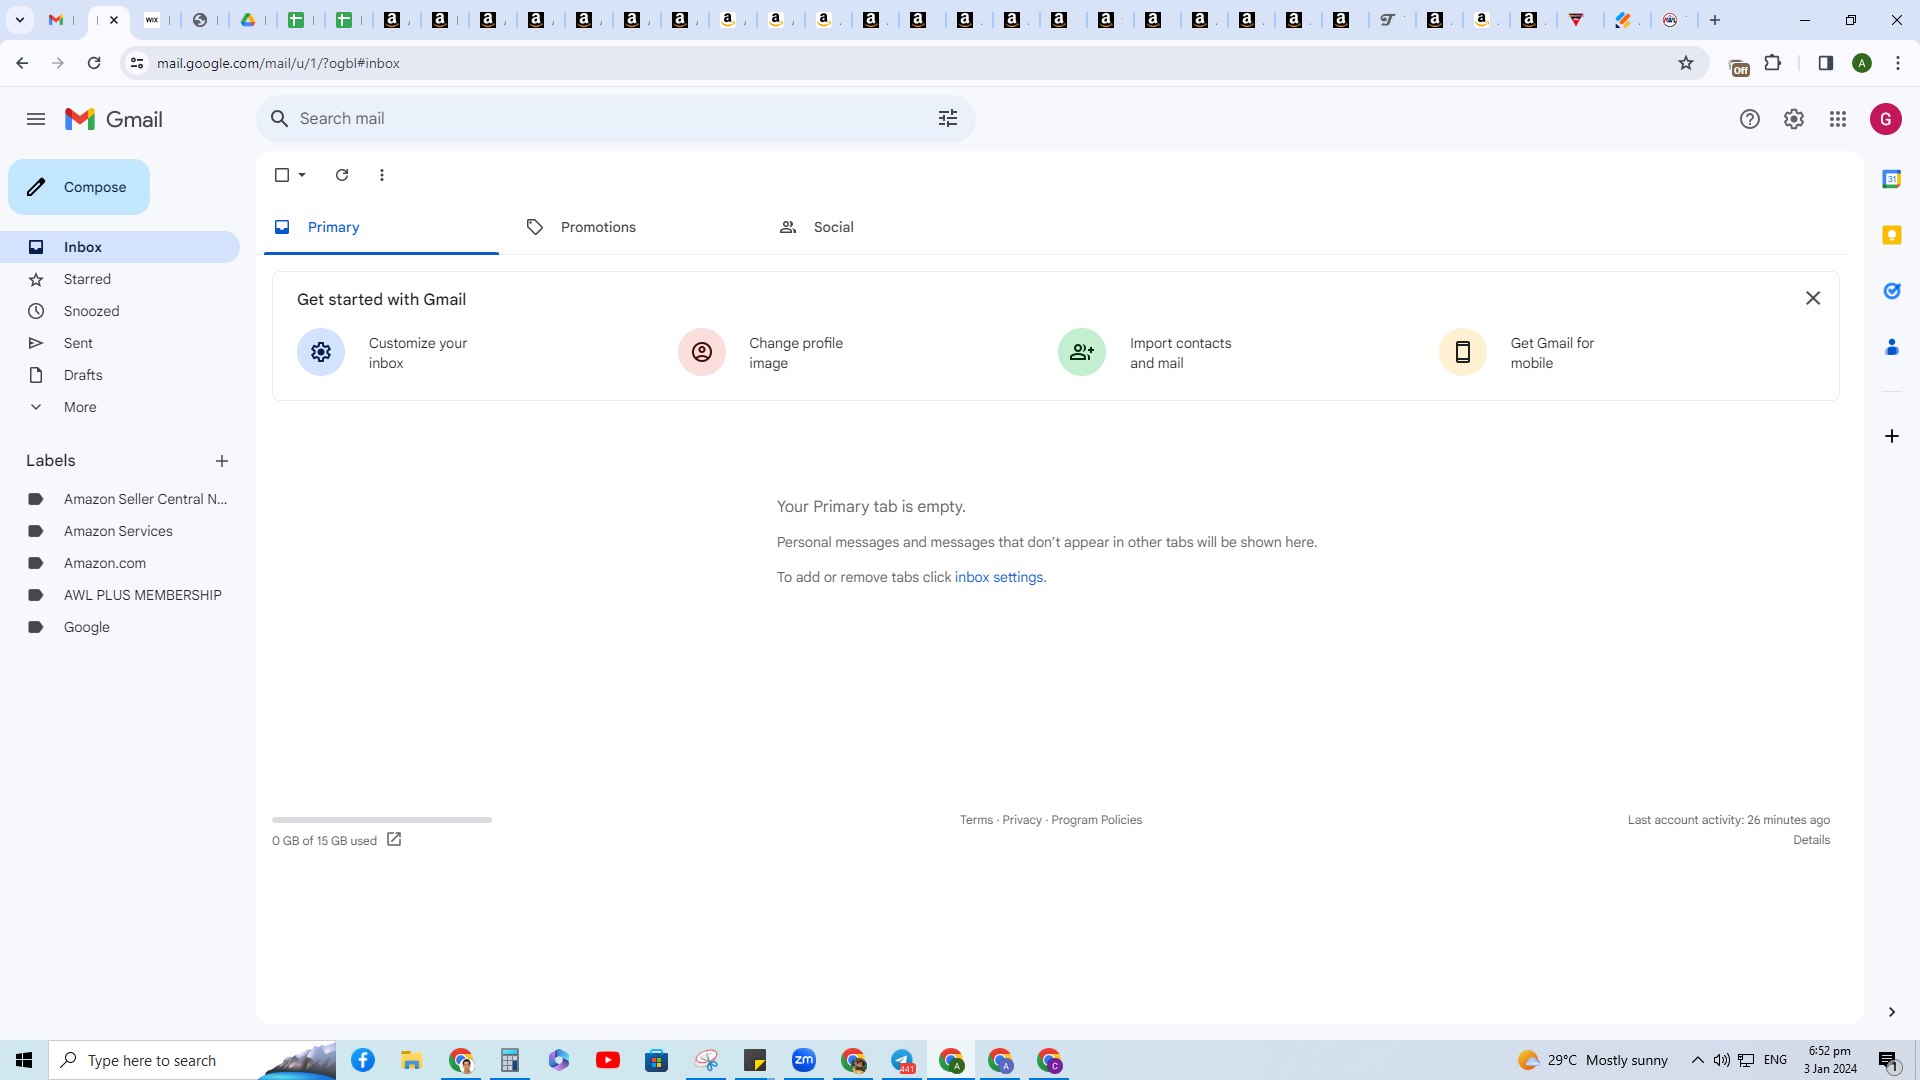The width and height of the screenshot is (1920, 1080).
Task: Open account activity Details link
Action: tap(1811, 840)
